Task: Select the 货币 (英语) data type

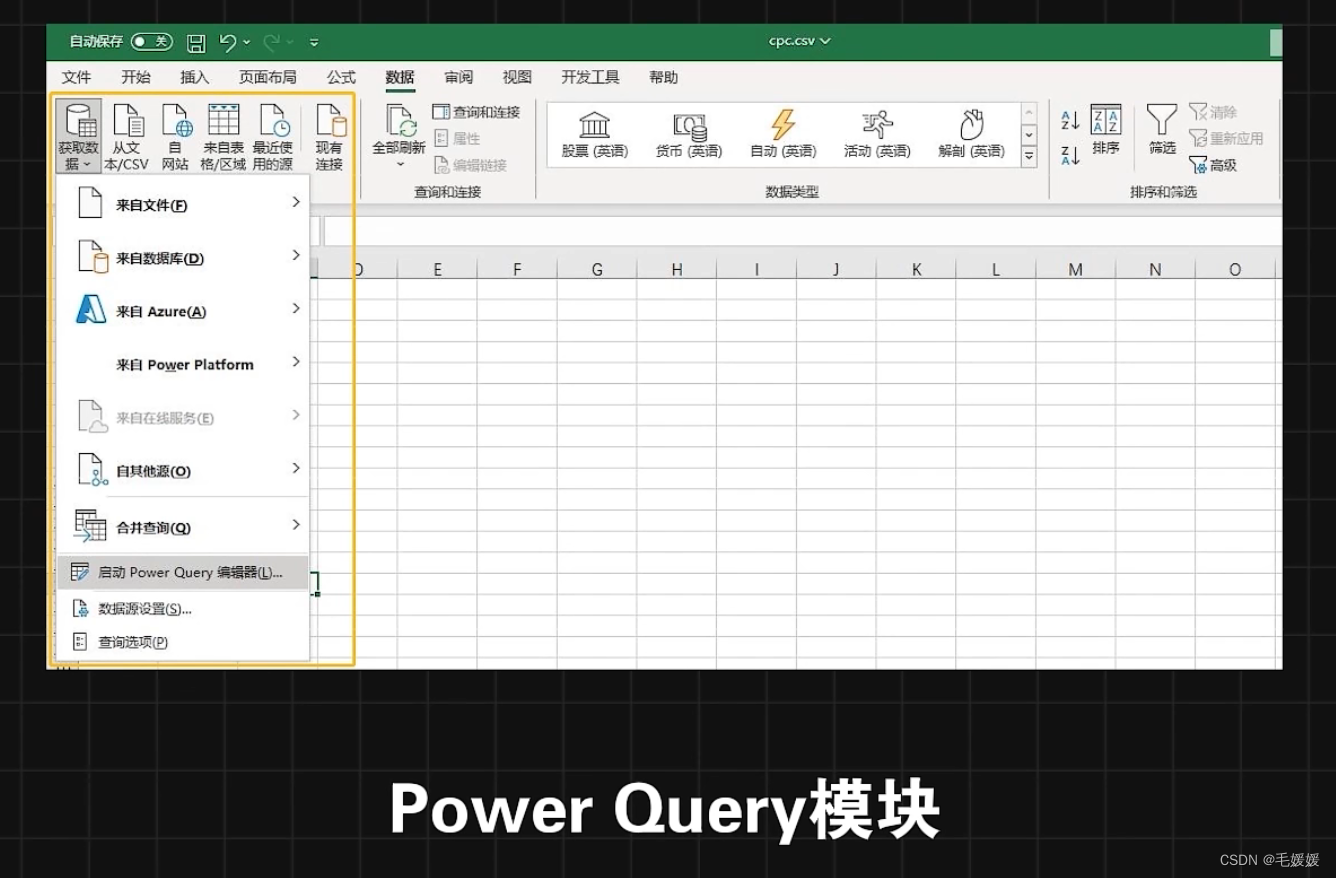Action: [689, 135]
